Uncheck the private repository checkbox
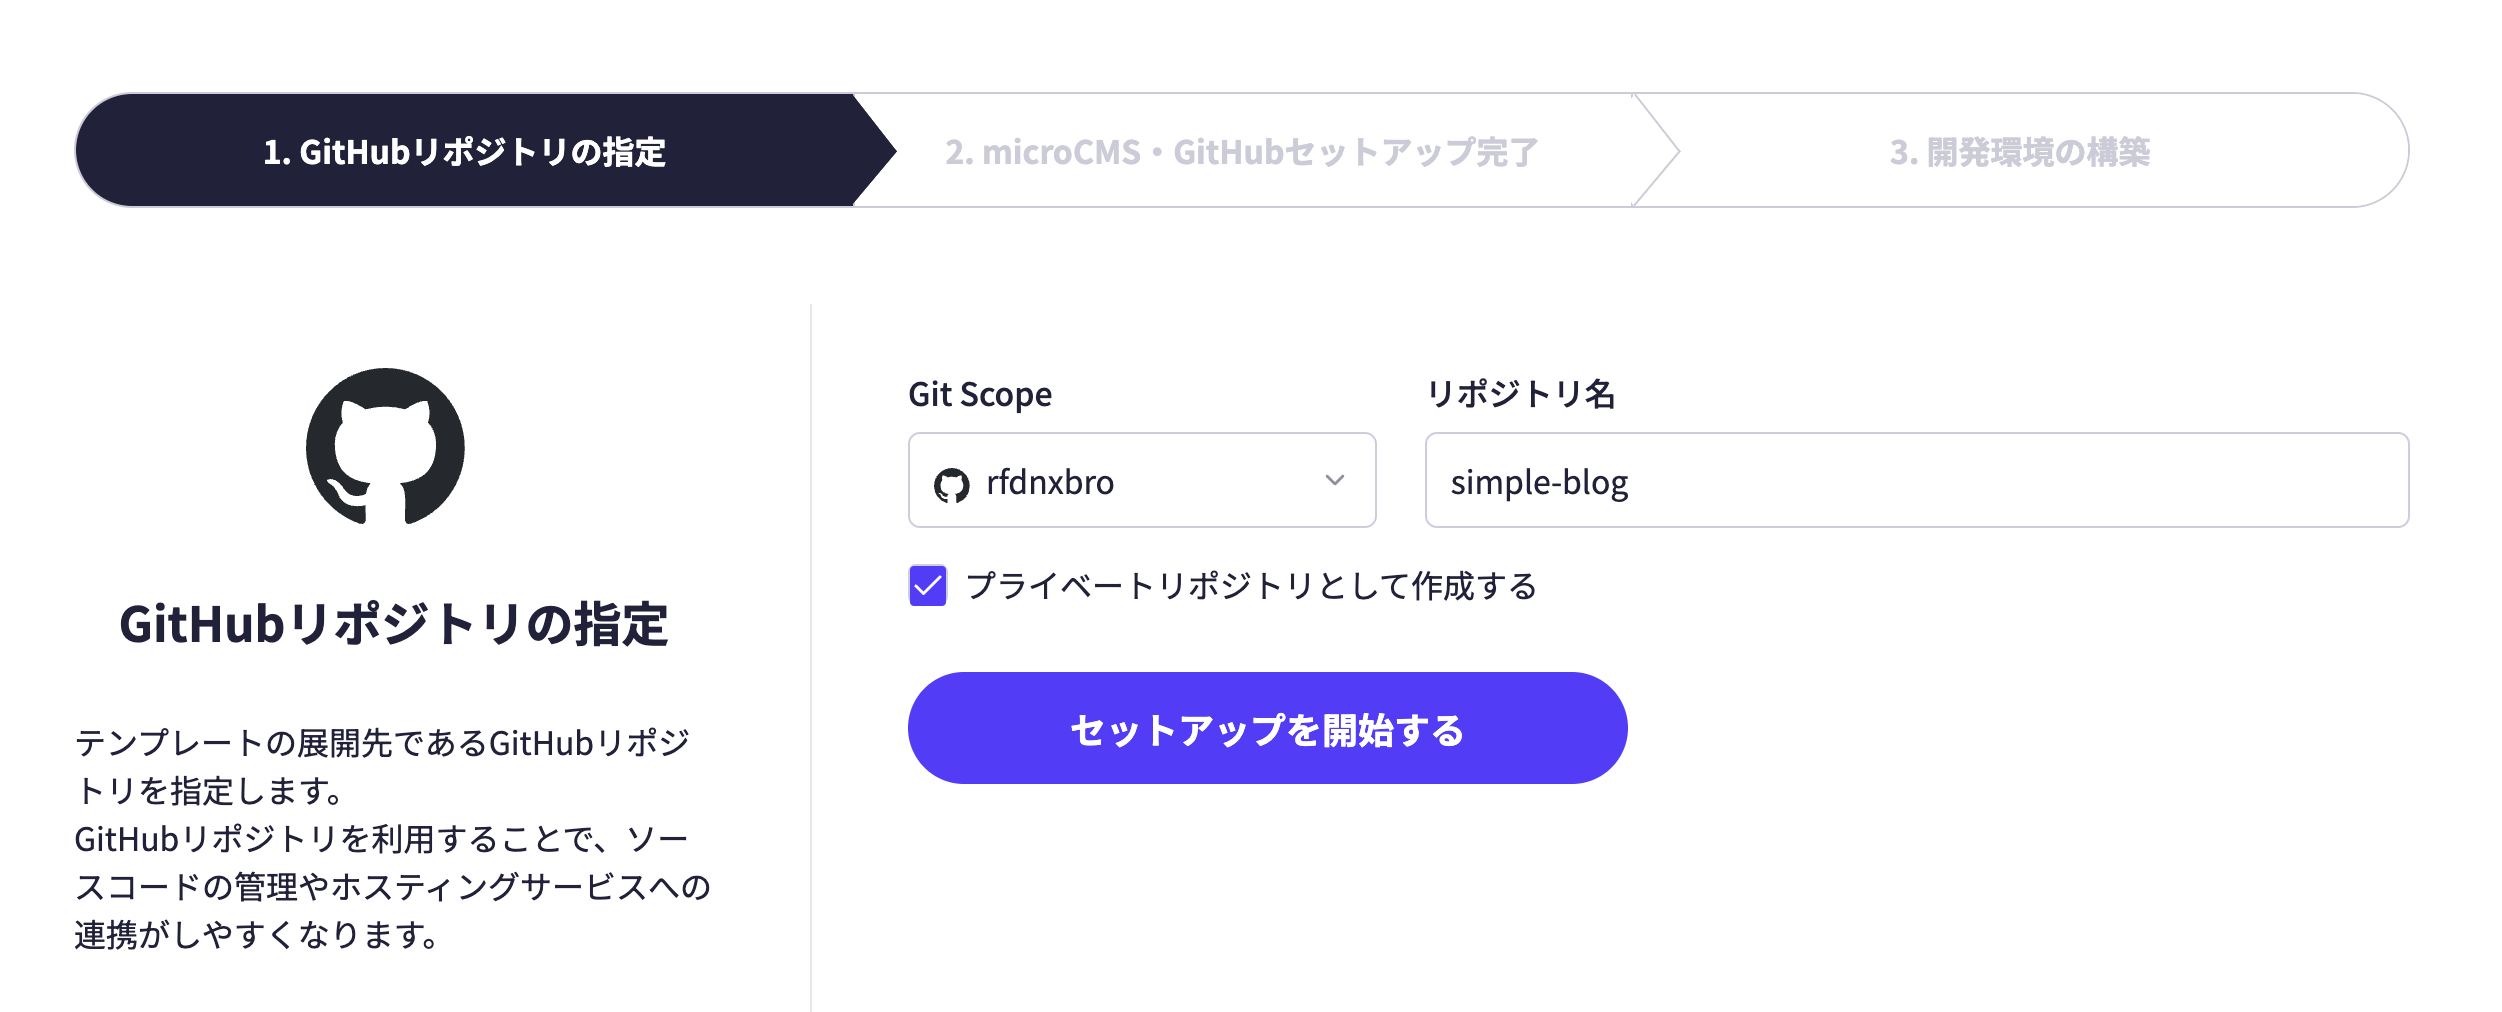Viewport: 2502px width, 1012px height. pyautogui.click(x=927, y=585)
